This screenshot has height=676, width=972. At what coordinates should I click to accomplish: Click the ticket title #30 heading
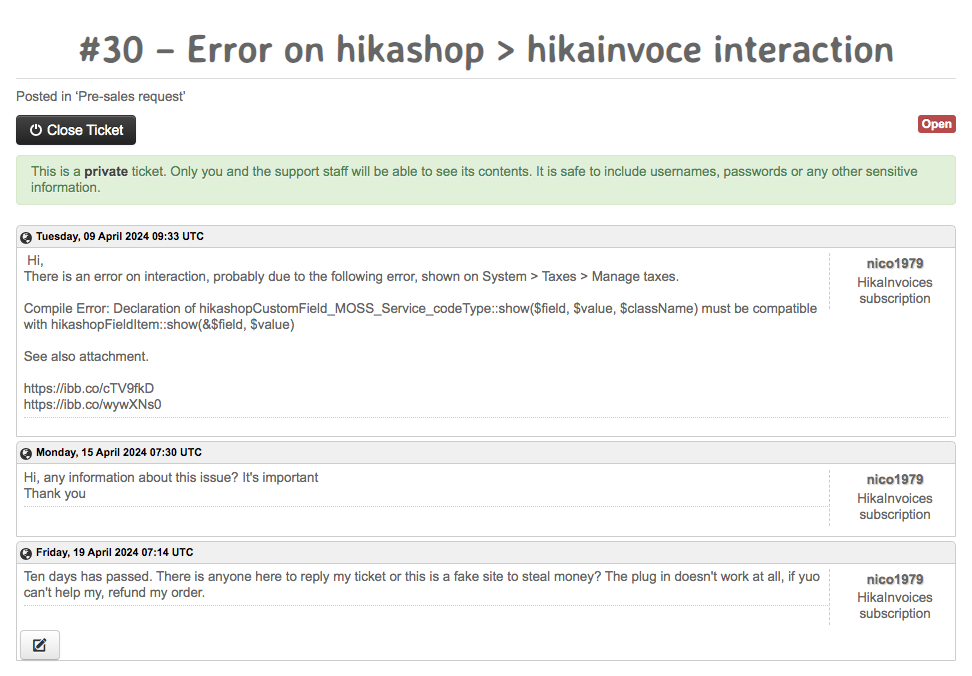[486, 49]
